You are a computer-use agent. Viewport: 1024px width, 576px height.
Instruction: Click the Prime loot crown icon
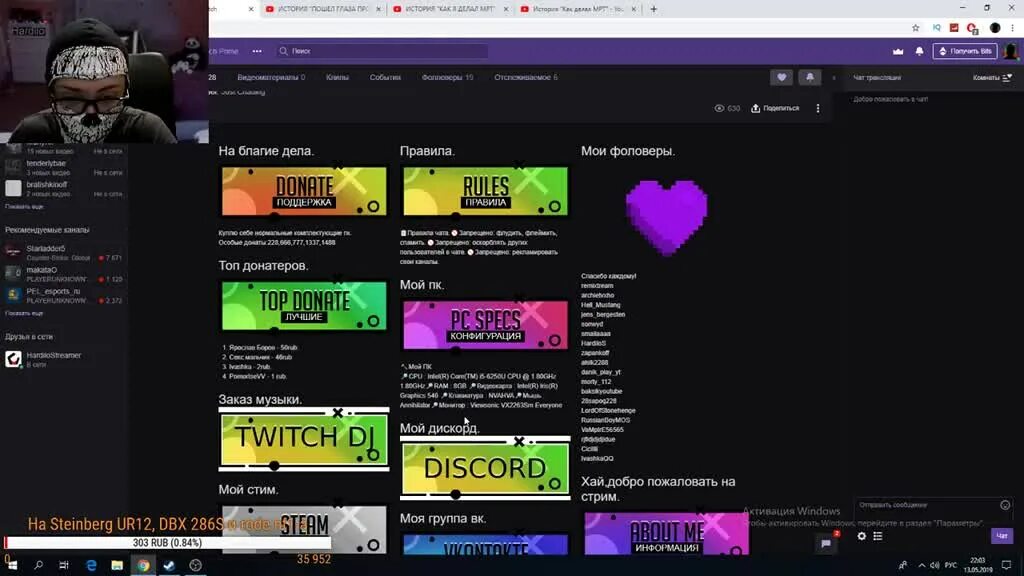(x=898, y=51)
